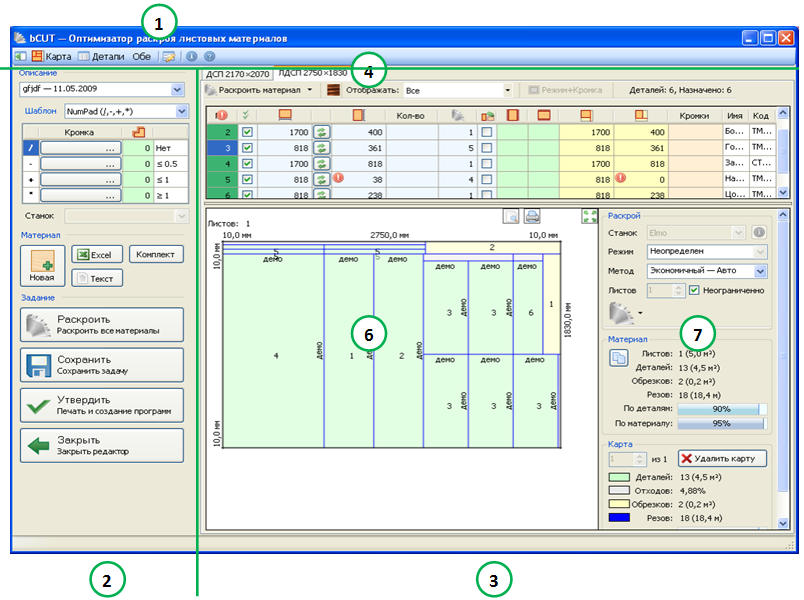This screenshot has height=600, width=804.
Task: Click the saw blade column header icon
Action: (457, 115)
